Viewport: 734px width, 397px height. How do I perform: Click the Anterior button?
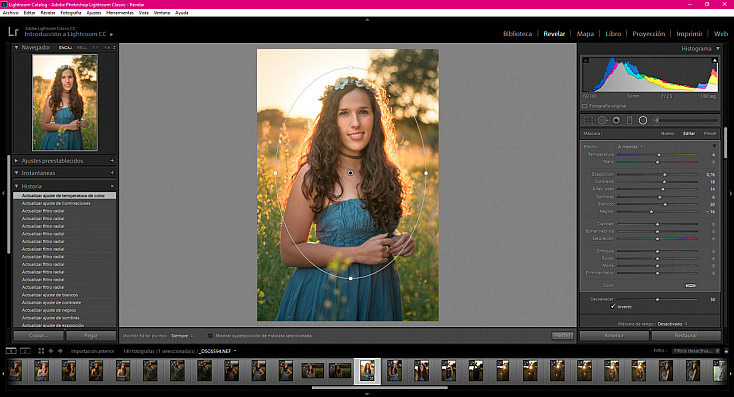click(614, 335)
